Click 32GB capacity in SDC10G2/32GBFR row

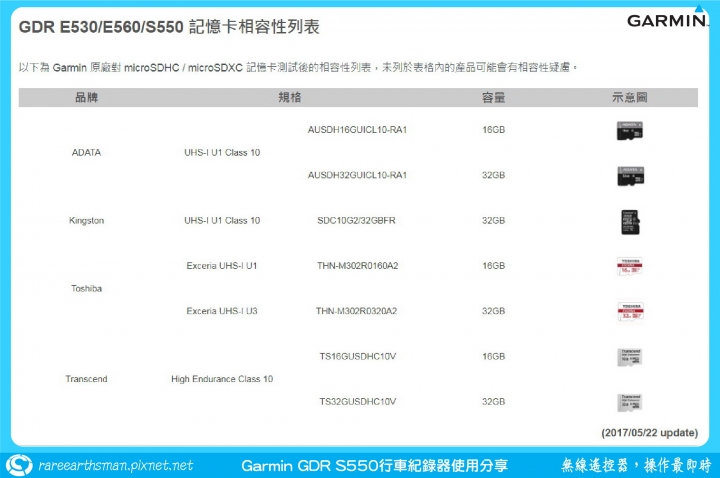click(x=494, y=220)
